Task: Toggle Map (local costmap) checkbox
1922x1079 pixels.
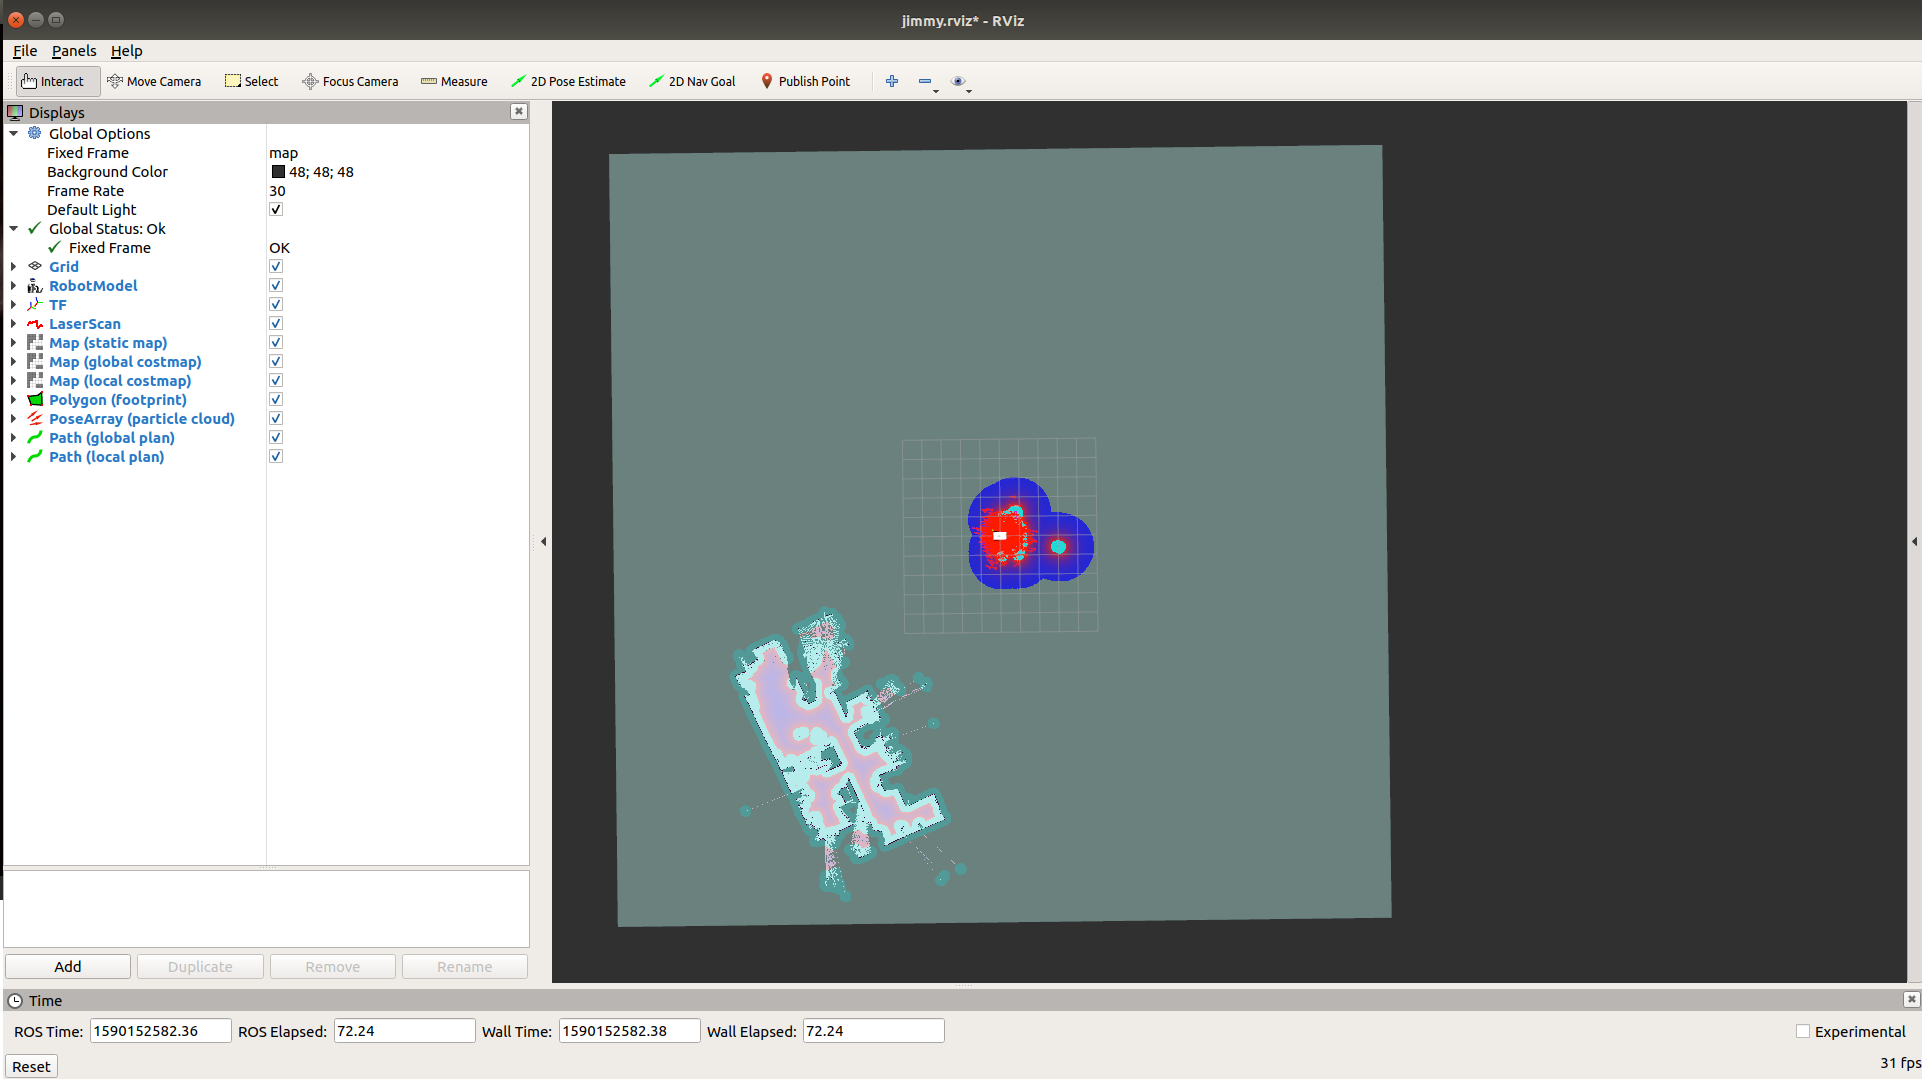Action: tap(276, 380)
